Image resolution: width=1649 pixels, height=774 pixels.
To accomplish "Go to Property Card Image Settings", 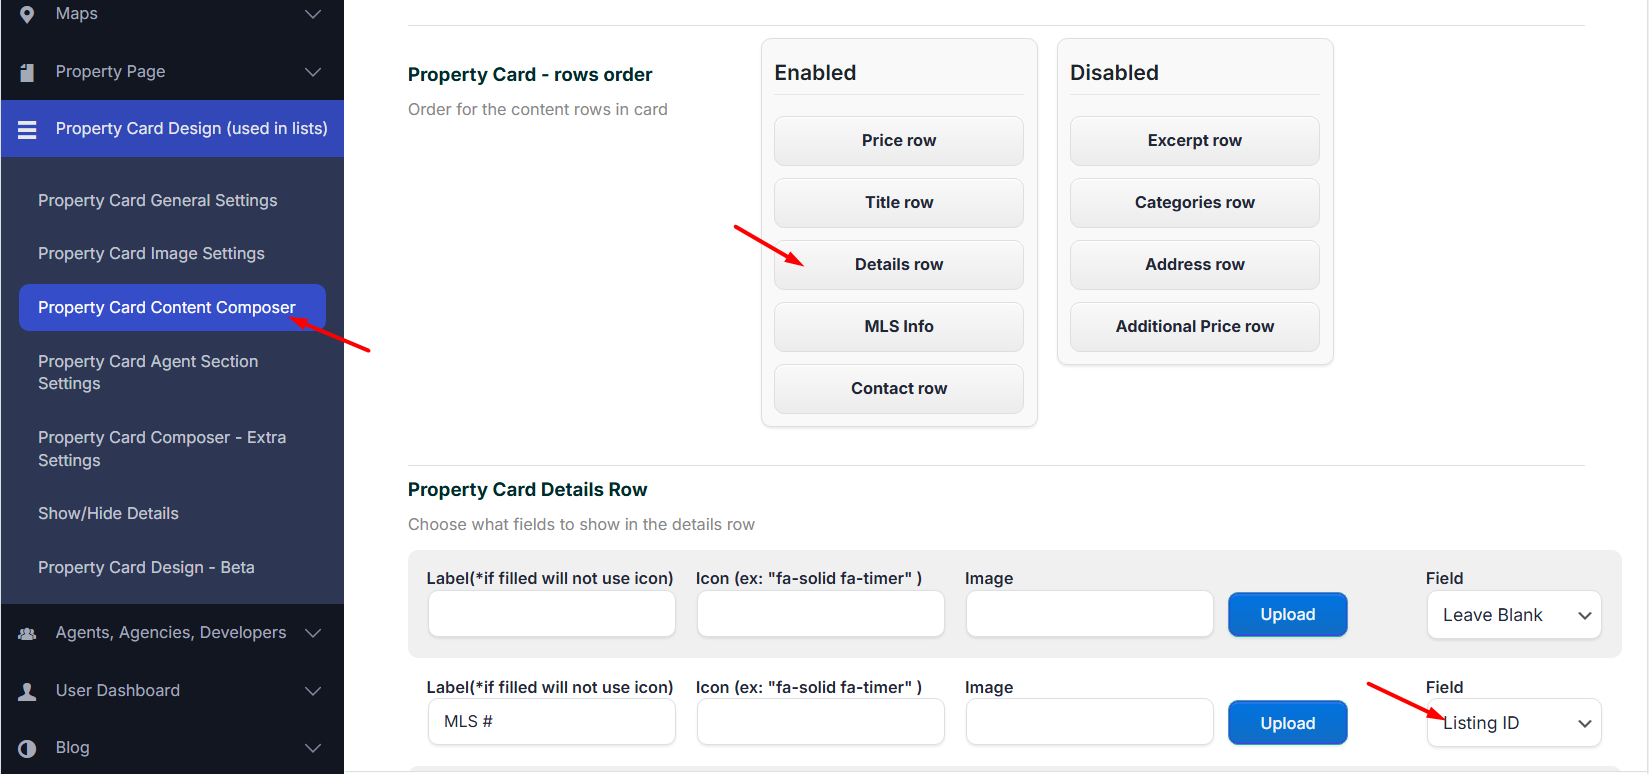I will tap(151, 254).
